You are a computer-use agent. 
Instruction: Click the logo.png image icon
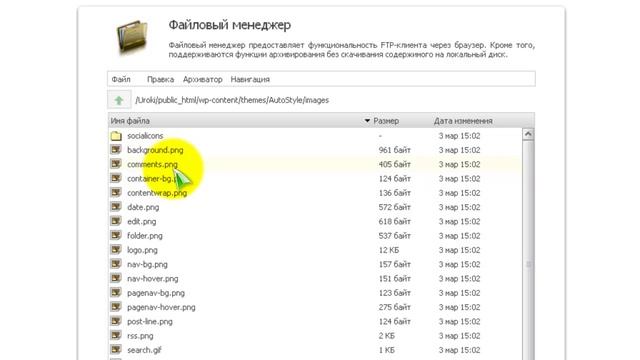(116, 250)
